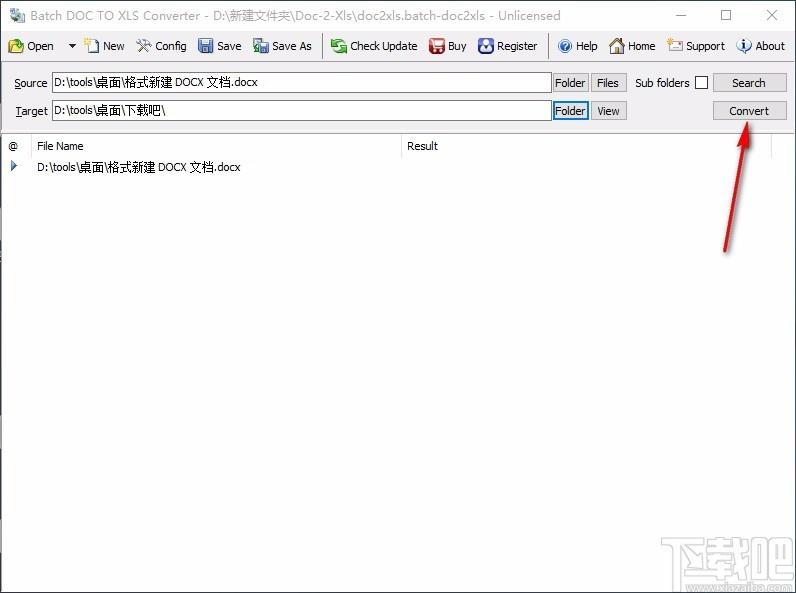The height and width of the screenshot is (593, 796).
Task: Click the View button for Target
Action: tap(608, 111)
